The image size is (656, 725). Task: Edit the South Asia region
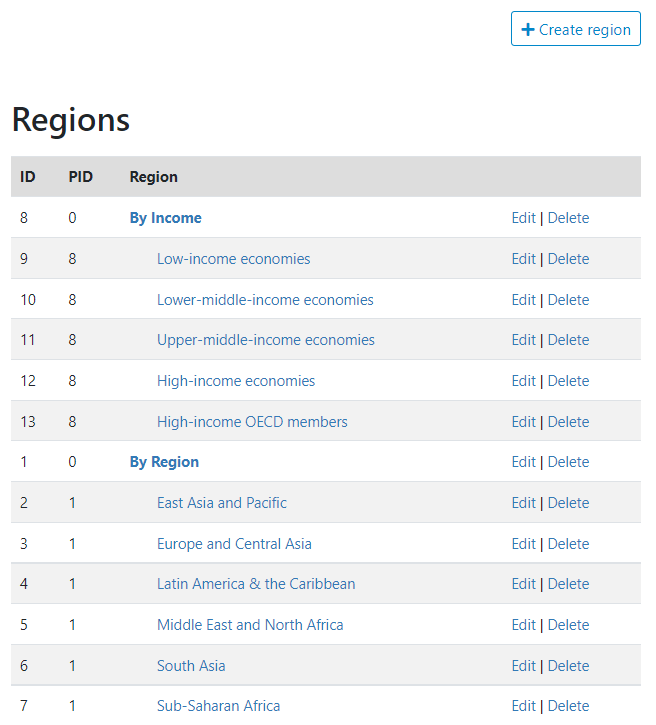523,666
